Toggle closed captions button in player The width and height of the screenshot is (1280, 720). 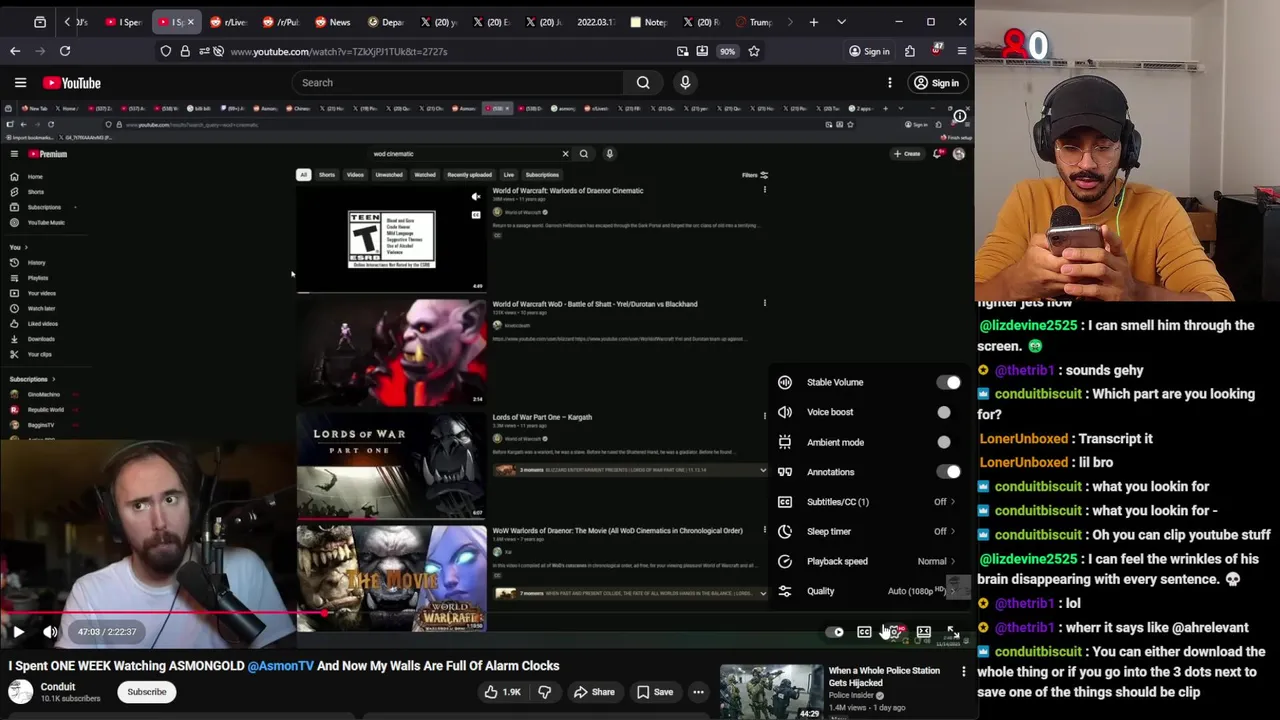(x=864, y=632)
